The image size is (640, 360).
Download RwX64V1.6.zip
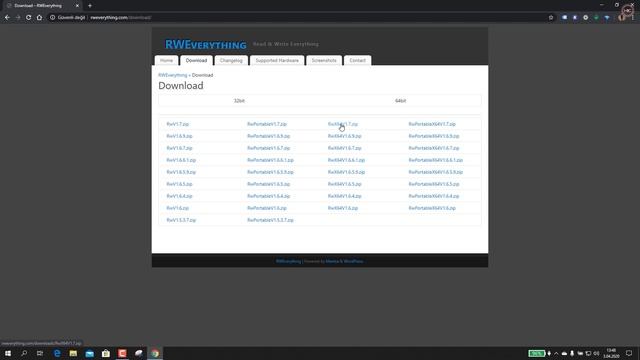pyautogui.click(x=343, y=208)
